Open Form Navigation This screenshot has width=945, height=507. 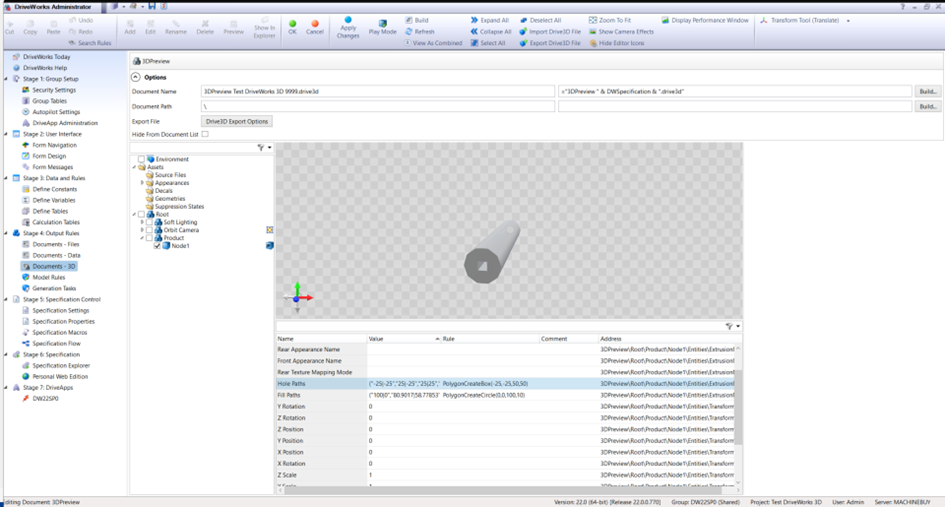[x=54, y=145]
